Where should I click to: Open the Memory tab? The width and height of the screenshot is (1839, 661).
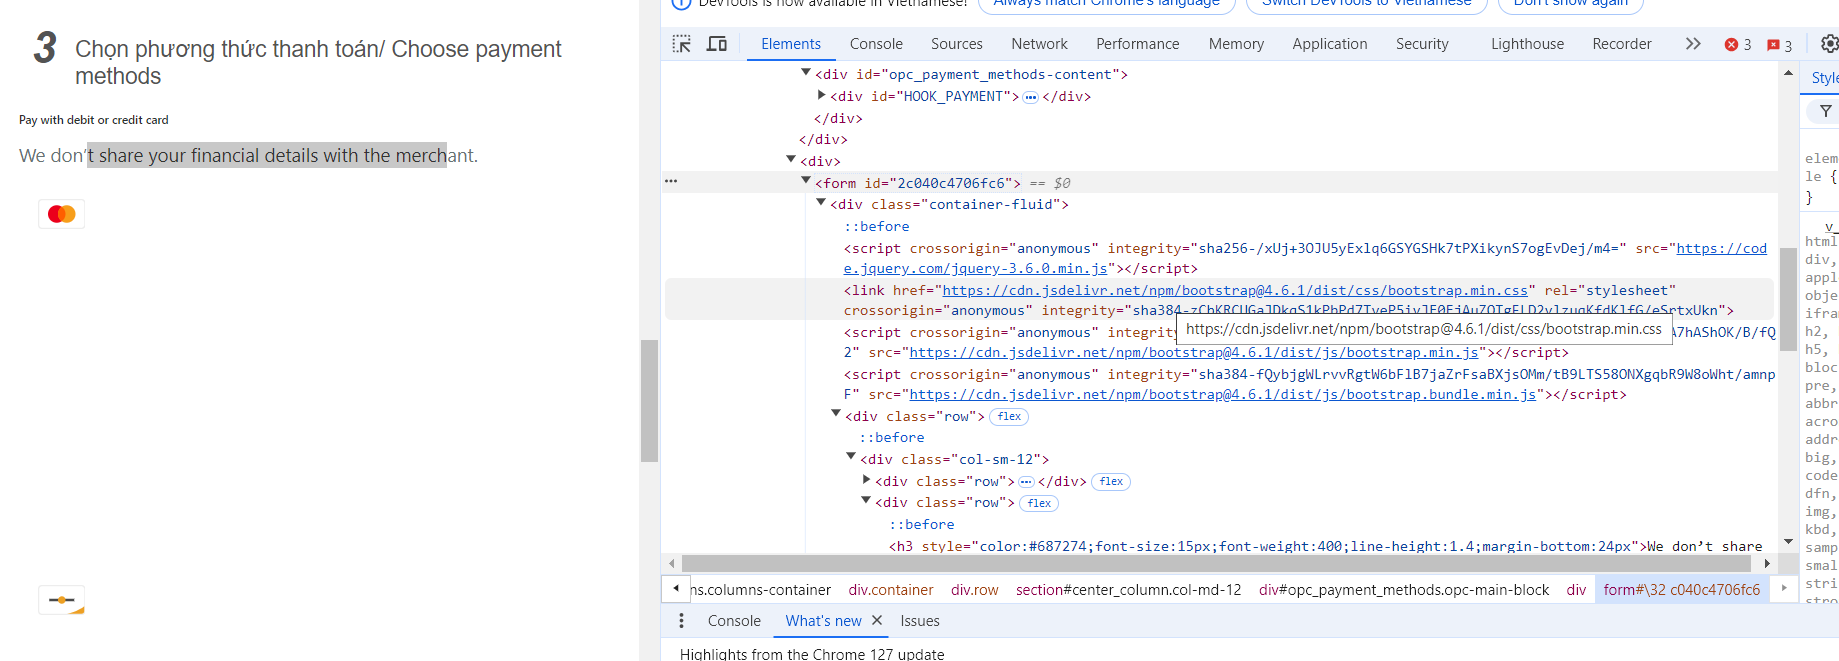(1236, 44)
